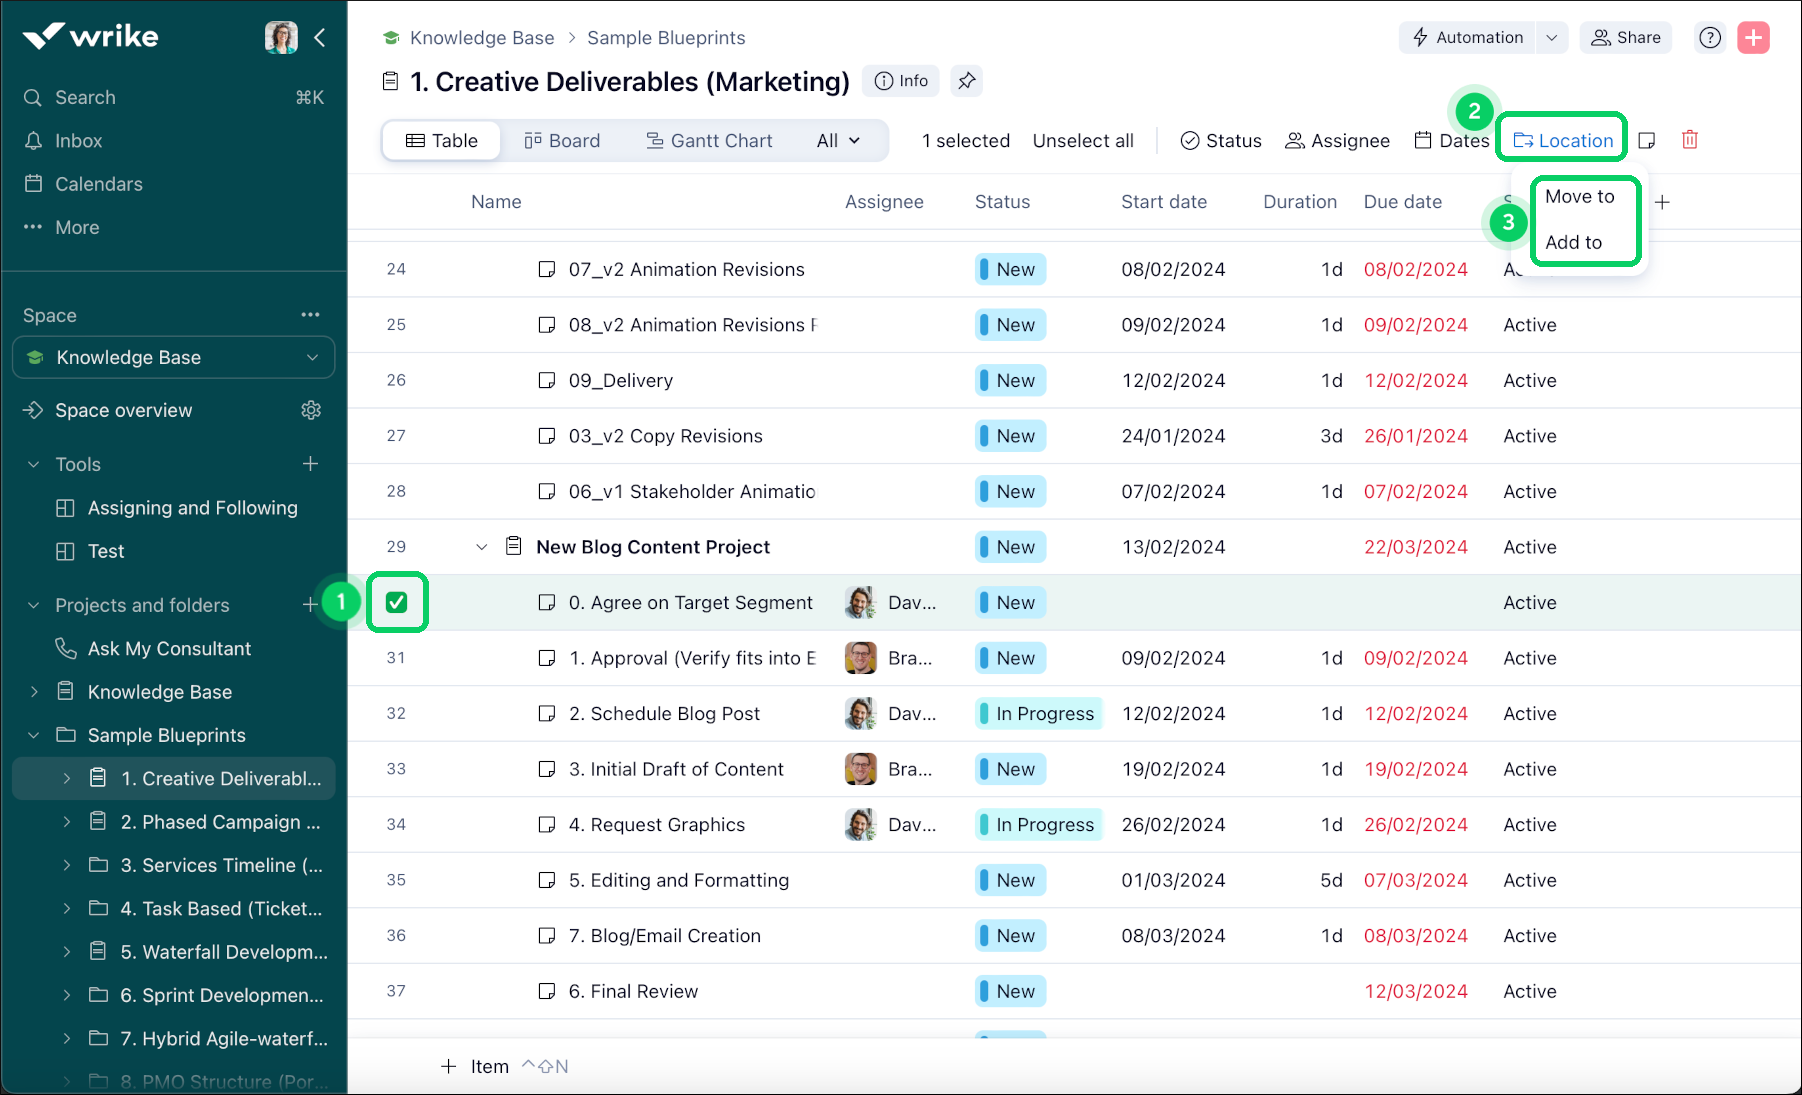The image size is (1802, 1095).
Task: Add a new column with plus icon
Action: tap(1662, 202)
